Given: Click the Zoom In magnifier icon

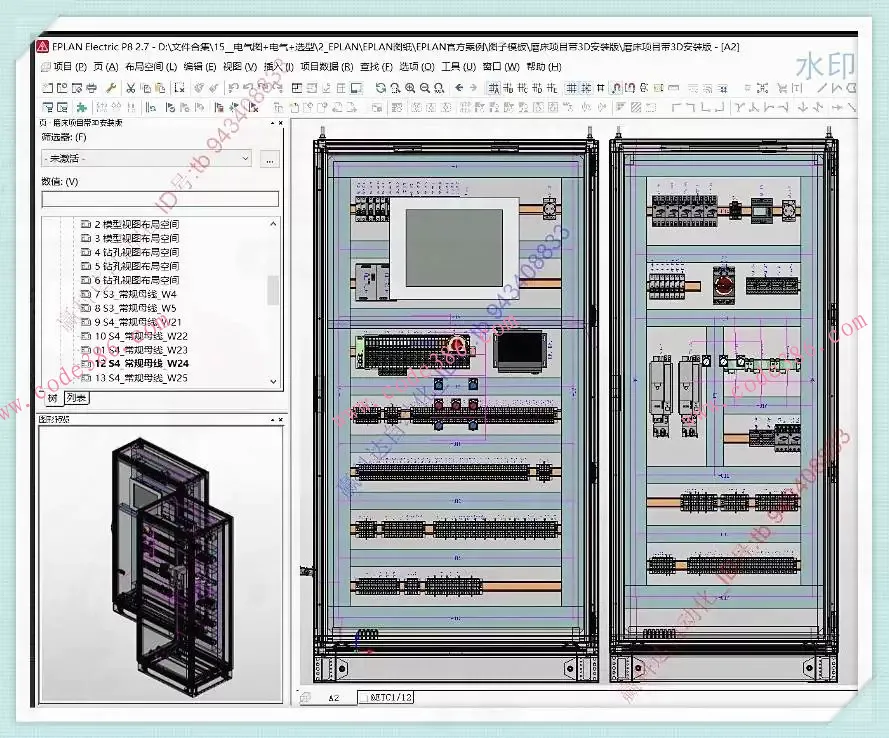Looking at the screenshot, I should [410, 88].
